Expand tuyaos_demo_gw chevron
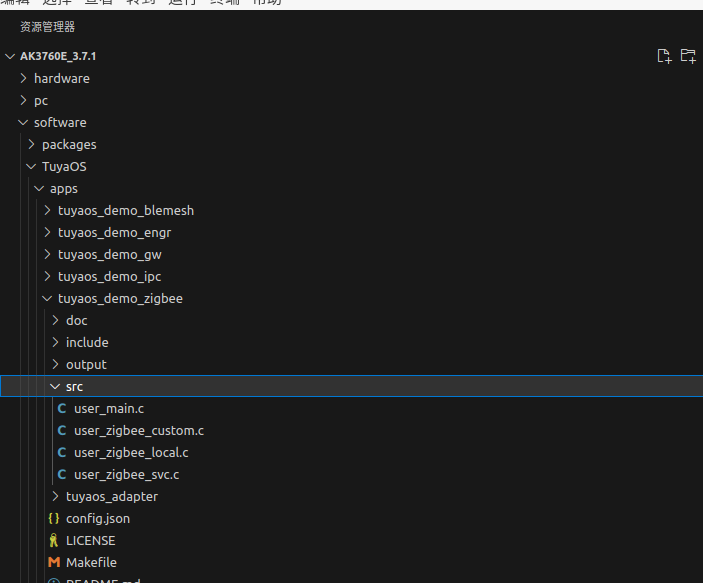Viewport: 703px width, 583px height. [48, 254]
